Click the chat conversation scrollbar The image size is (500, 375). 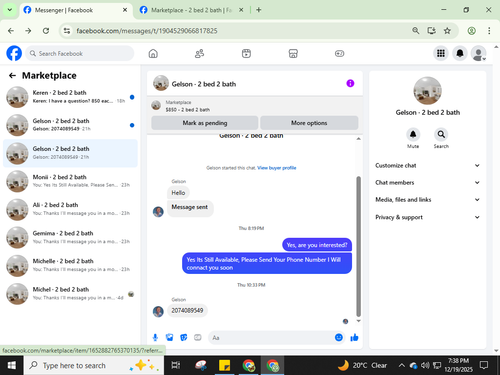358,247
